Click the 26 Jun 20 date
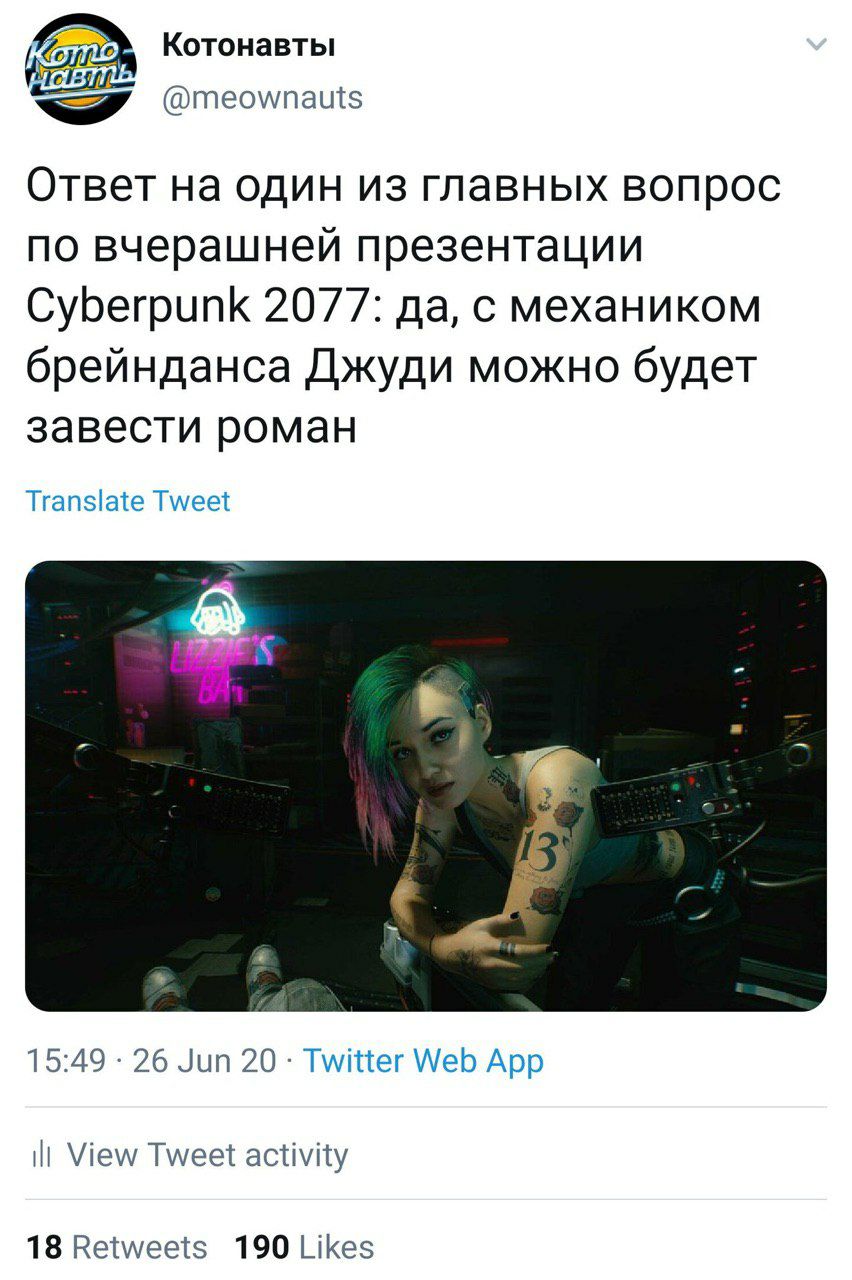The image size is (852, 1280). pos(204,1062)
